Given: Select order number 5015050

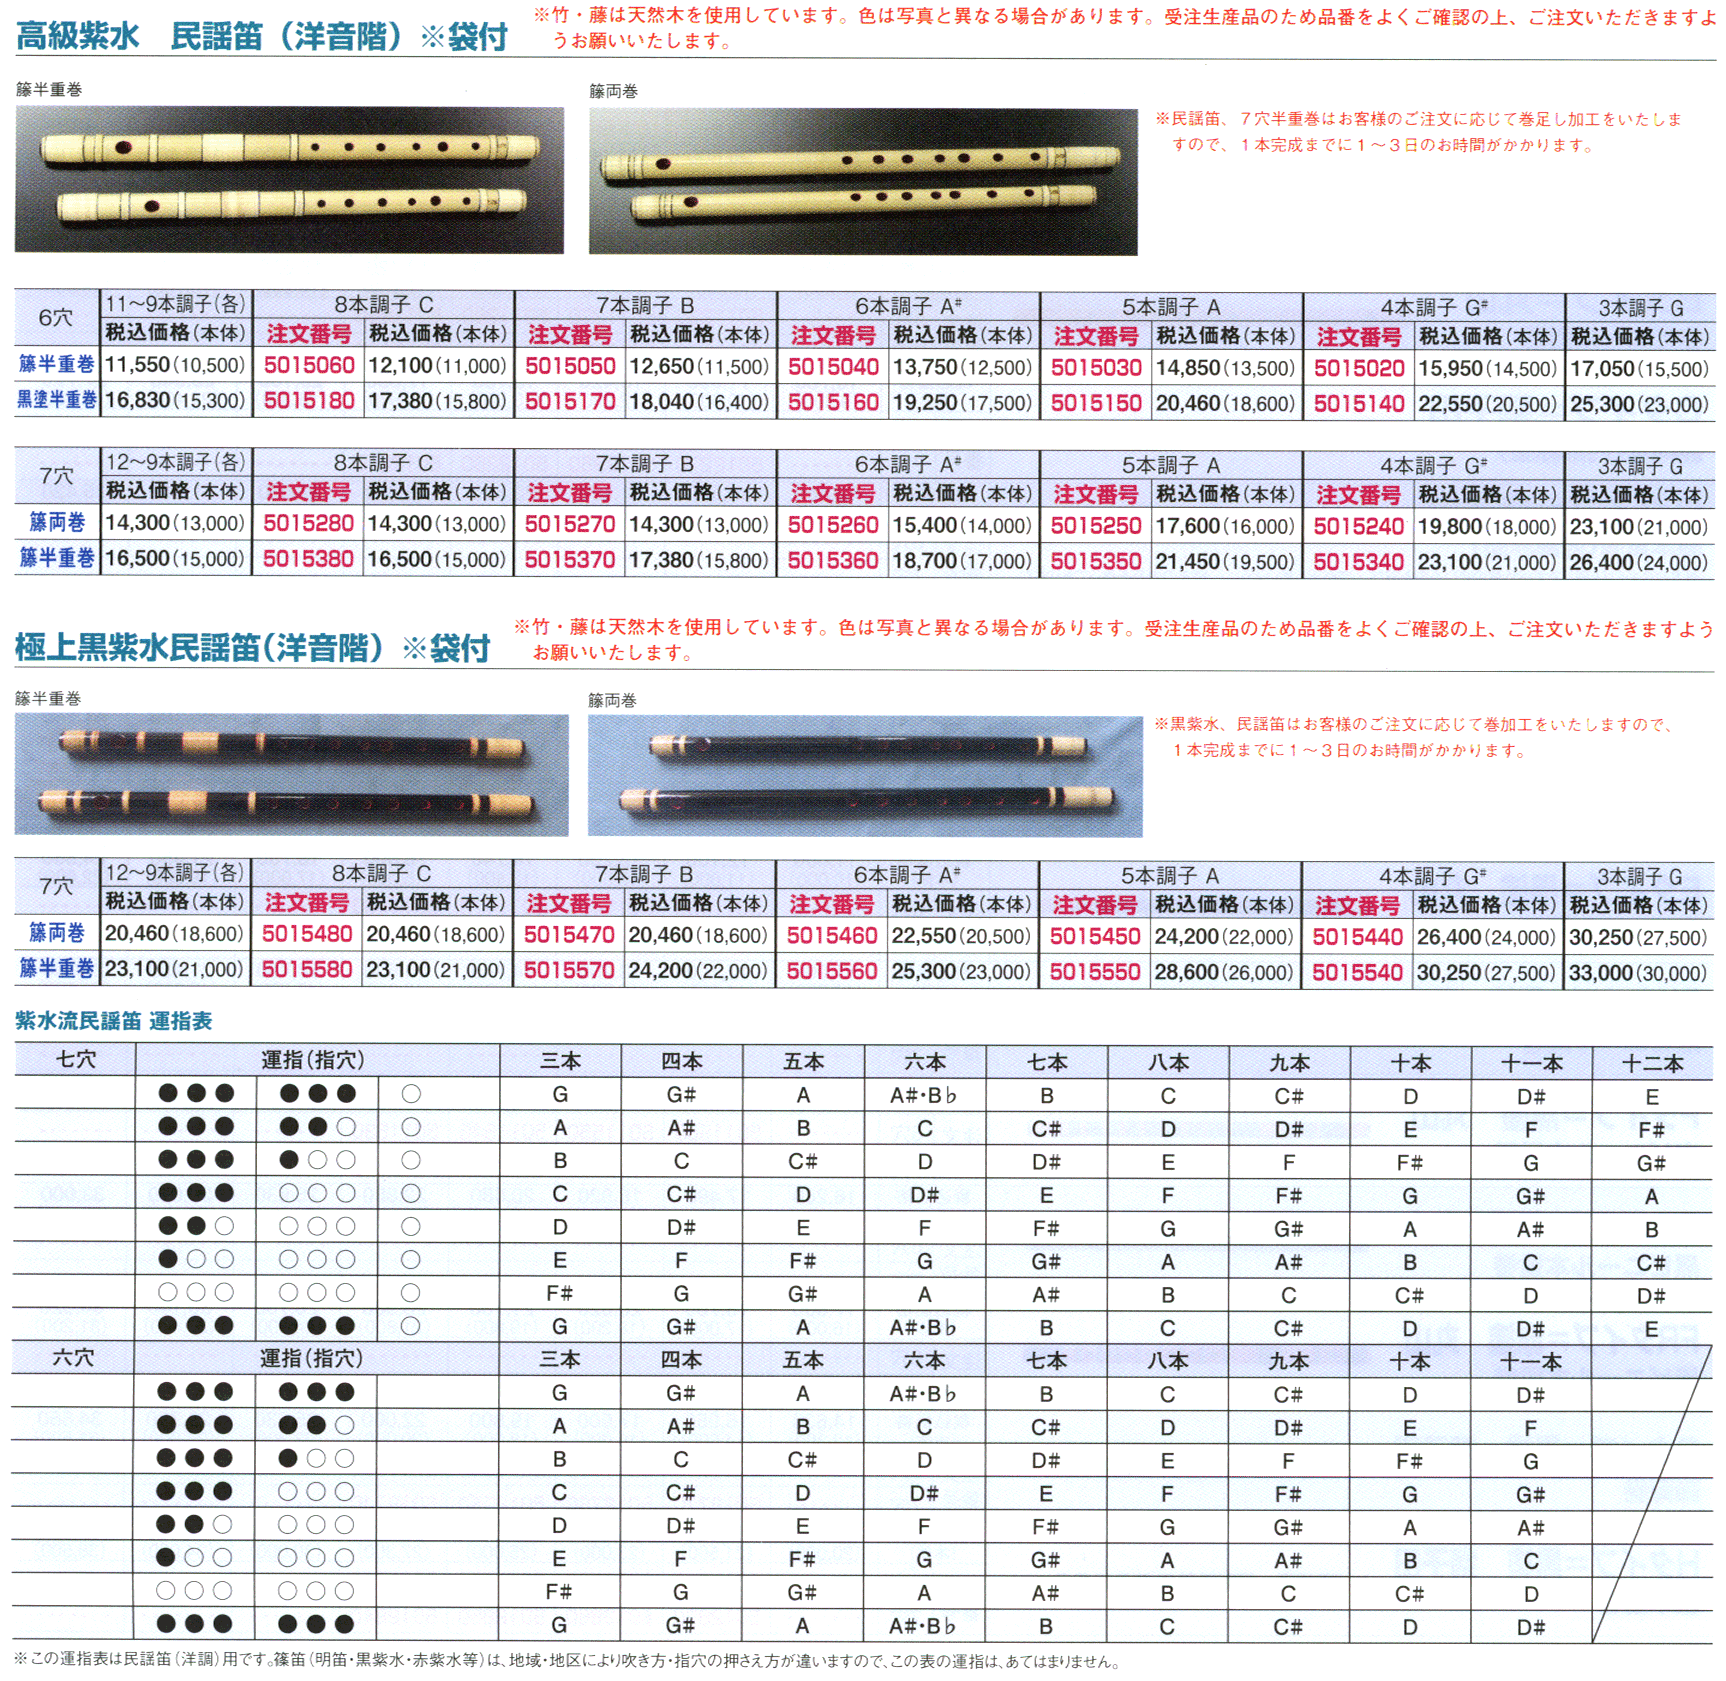Looking at the screenshot, I should (x=570, y=366).
